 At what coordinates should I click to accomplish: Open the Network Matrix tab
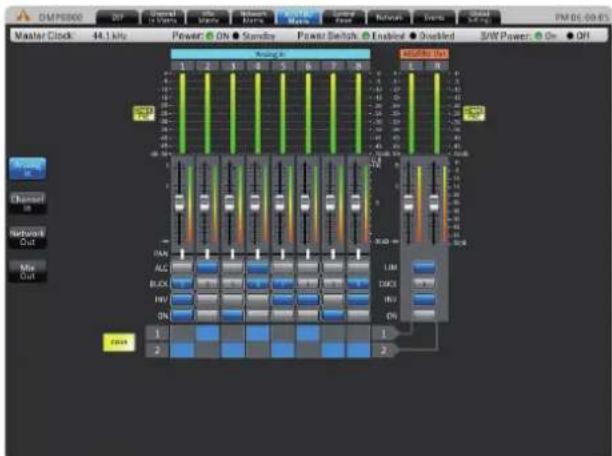tap(253, 17)
